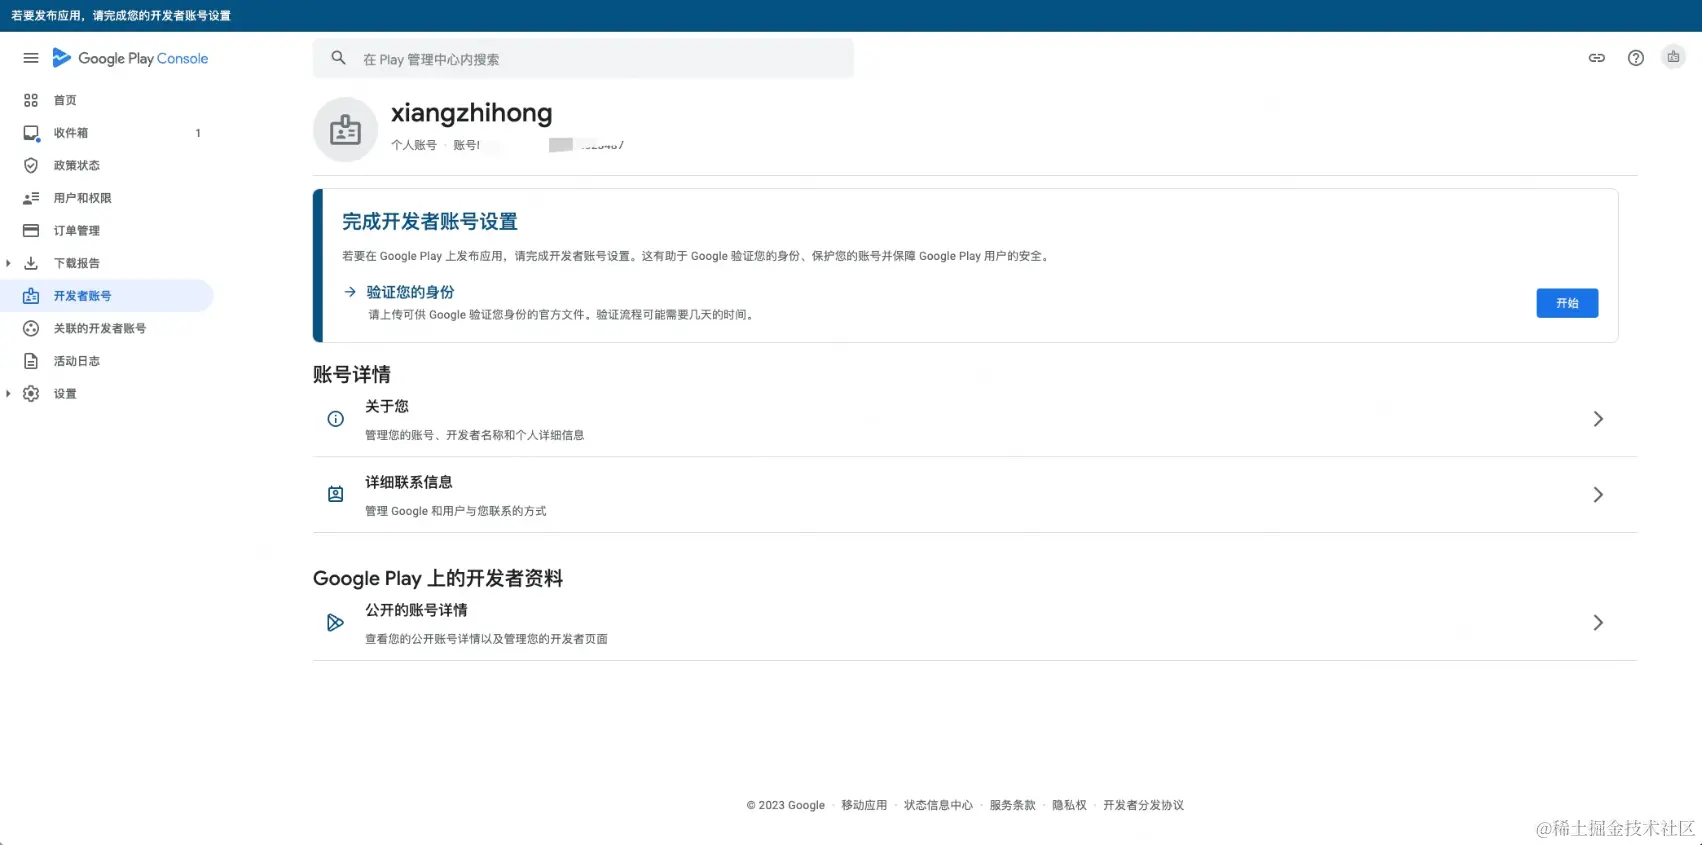Open the help question mark icon
Screen dimensions: 1702x845
1636,58
